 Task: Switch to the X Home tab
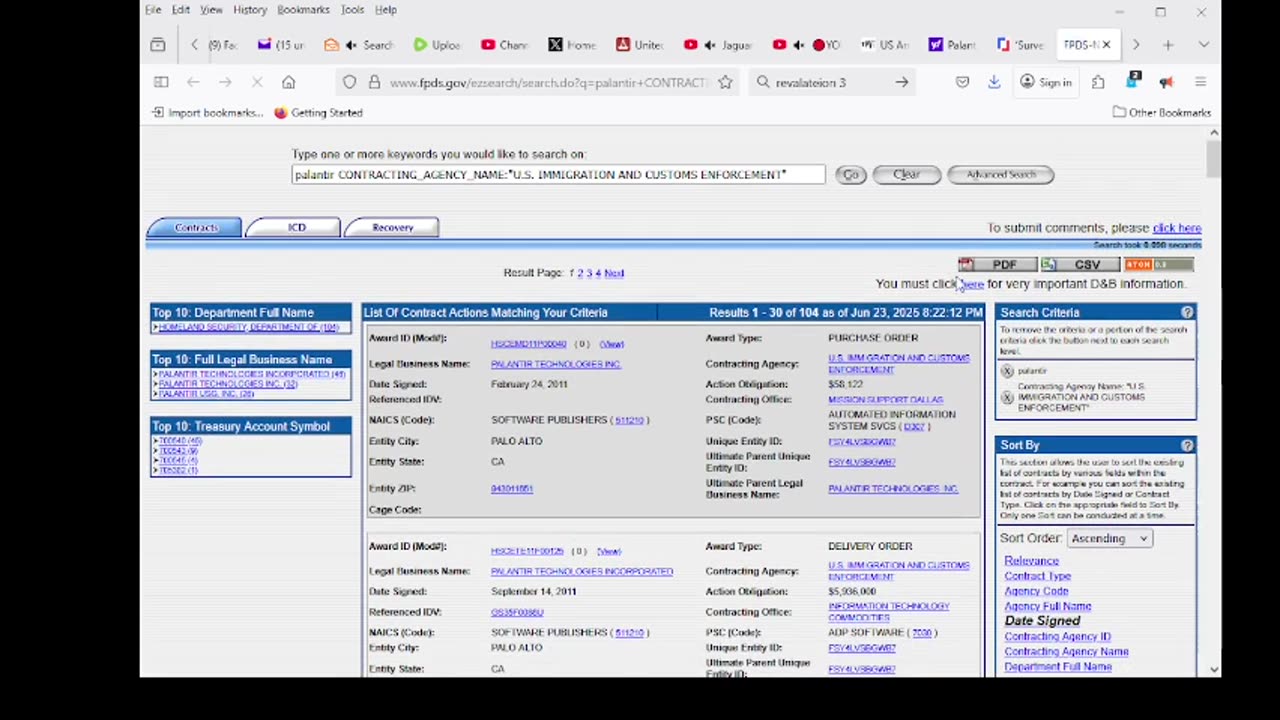pyautogui.click(x=571, y=45)
